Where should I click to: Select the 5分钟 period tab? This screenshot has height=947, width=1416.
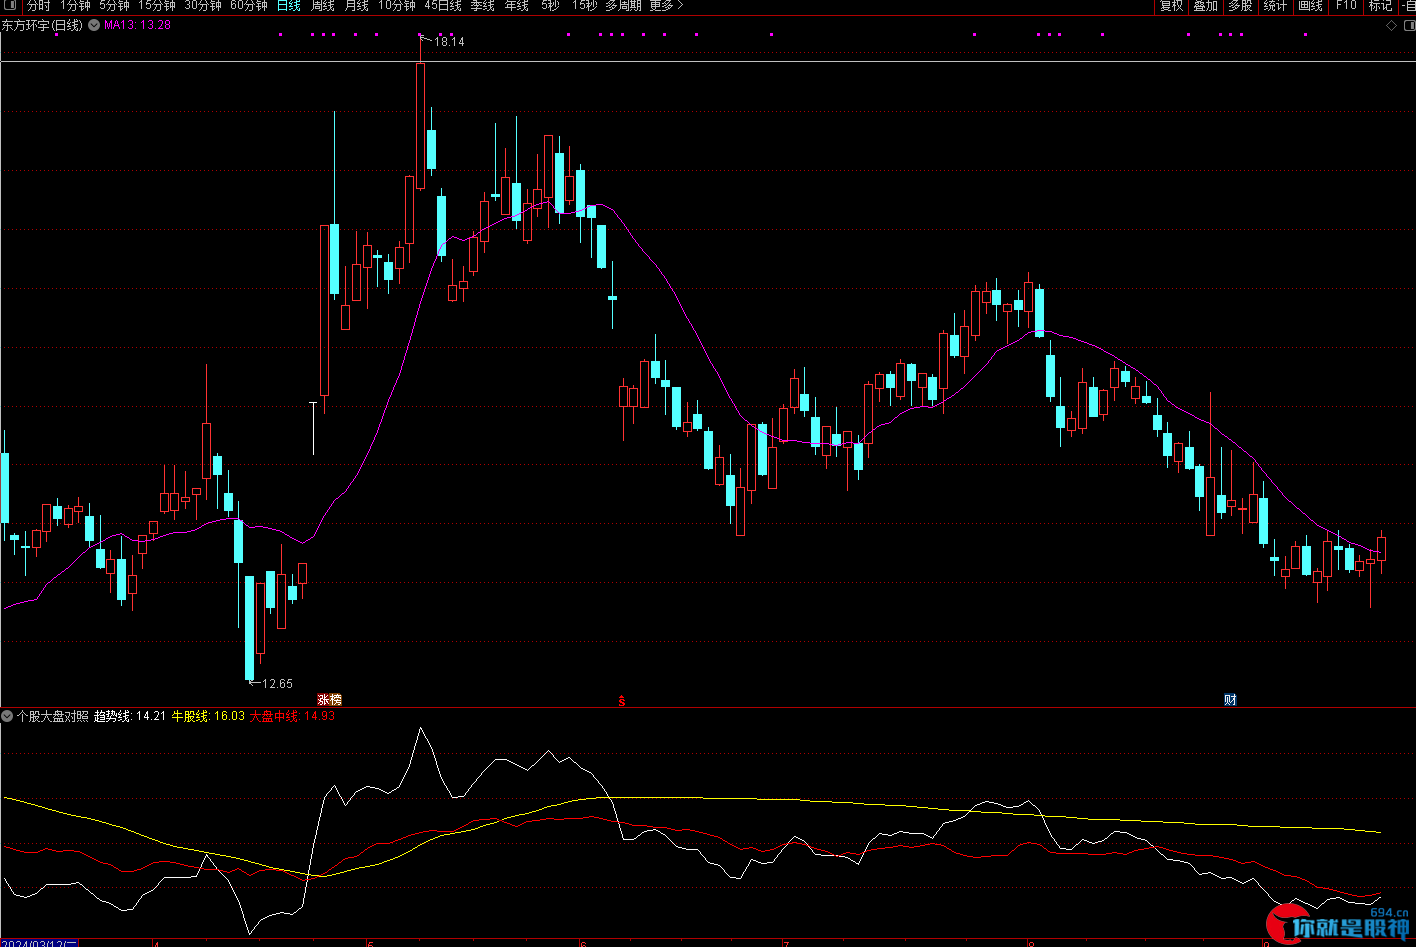[x=114, y=5]
